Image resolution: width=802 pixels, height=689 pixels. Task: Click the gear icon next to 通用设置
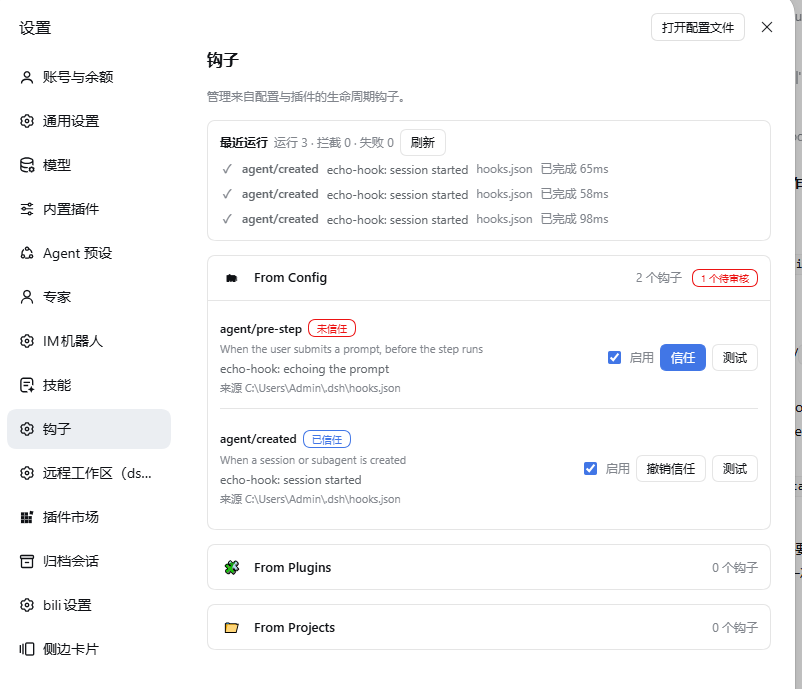tap(27, 121)
